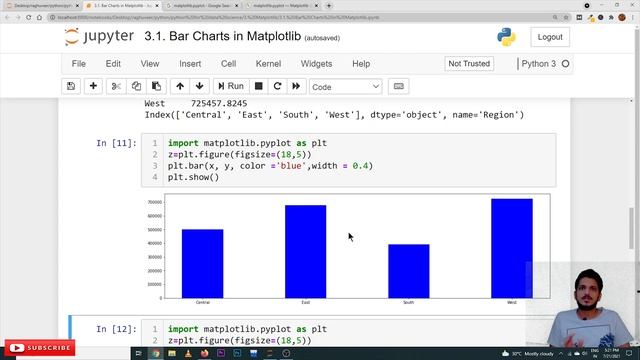Click the Index Region output text line

click(x=334, y=115)
